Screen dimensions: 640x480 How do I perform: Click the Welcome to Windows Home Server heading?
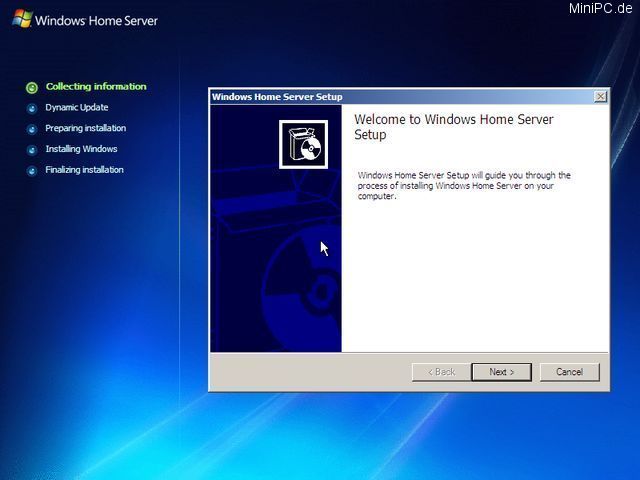pos(453,126)
